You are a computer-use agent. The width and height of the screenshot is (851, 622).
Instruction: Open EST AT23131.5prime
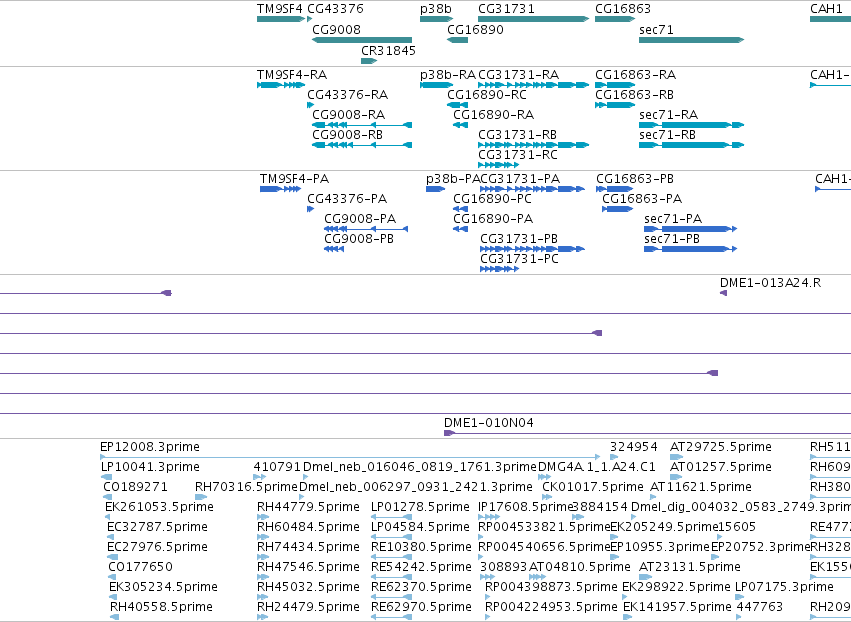(x=646, y=577)
